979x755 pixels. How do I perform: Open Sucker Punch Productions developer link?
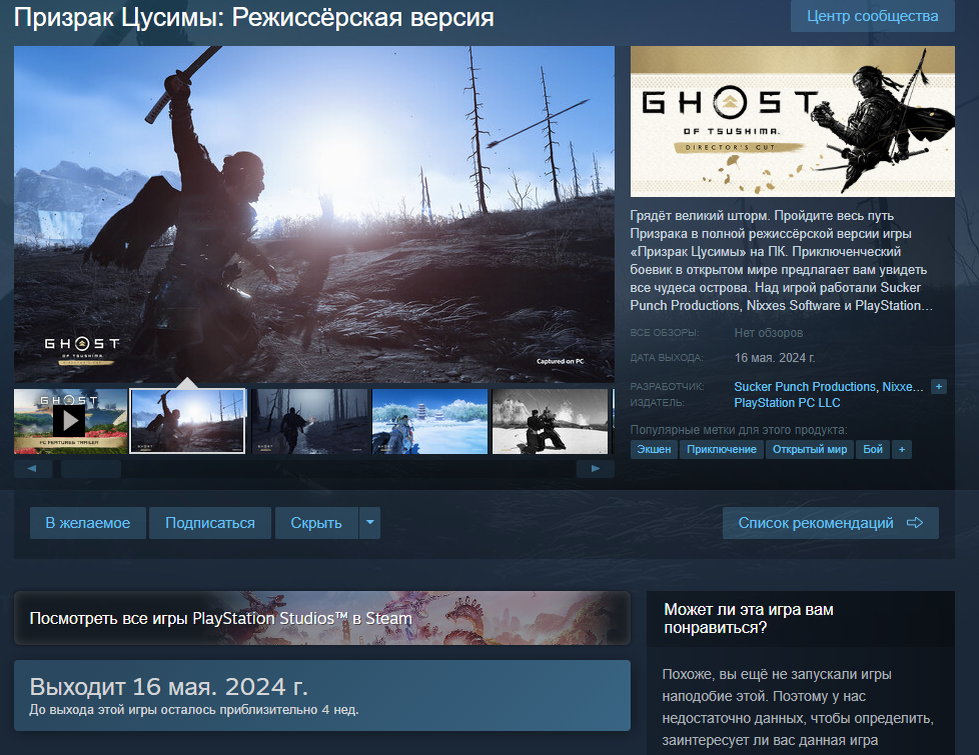pyautogui.click(x=805, y=387)
